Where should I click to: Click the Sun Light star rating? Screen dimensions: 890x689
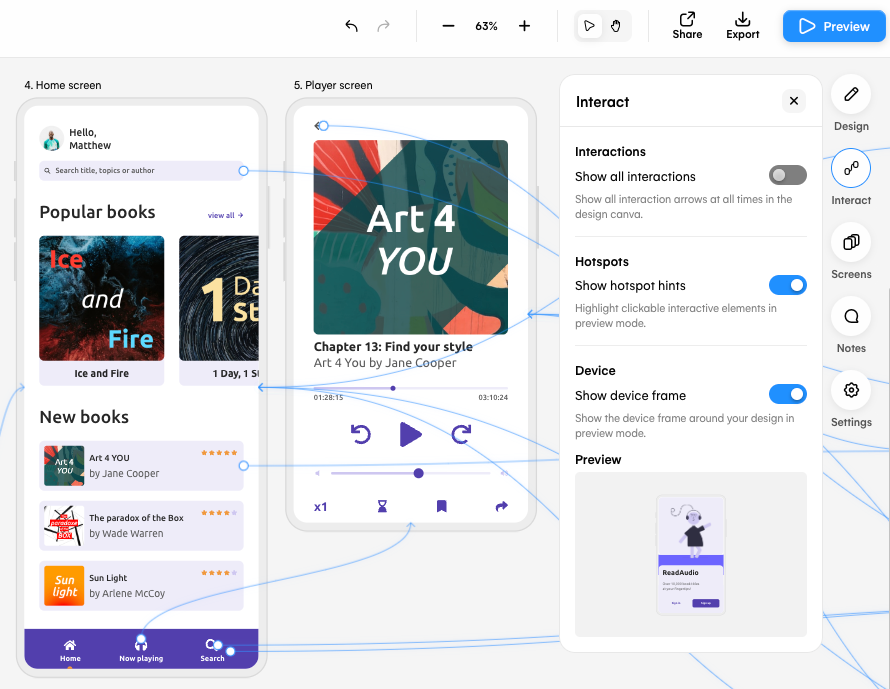tap(219, 573)
